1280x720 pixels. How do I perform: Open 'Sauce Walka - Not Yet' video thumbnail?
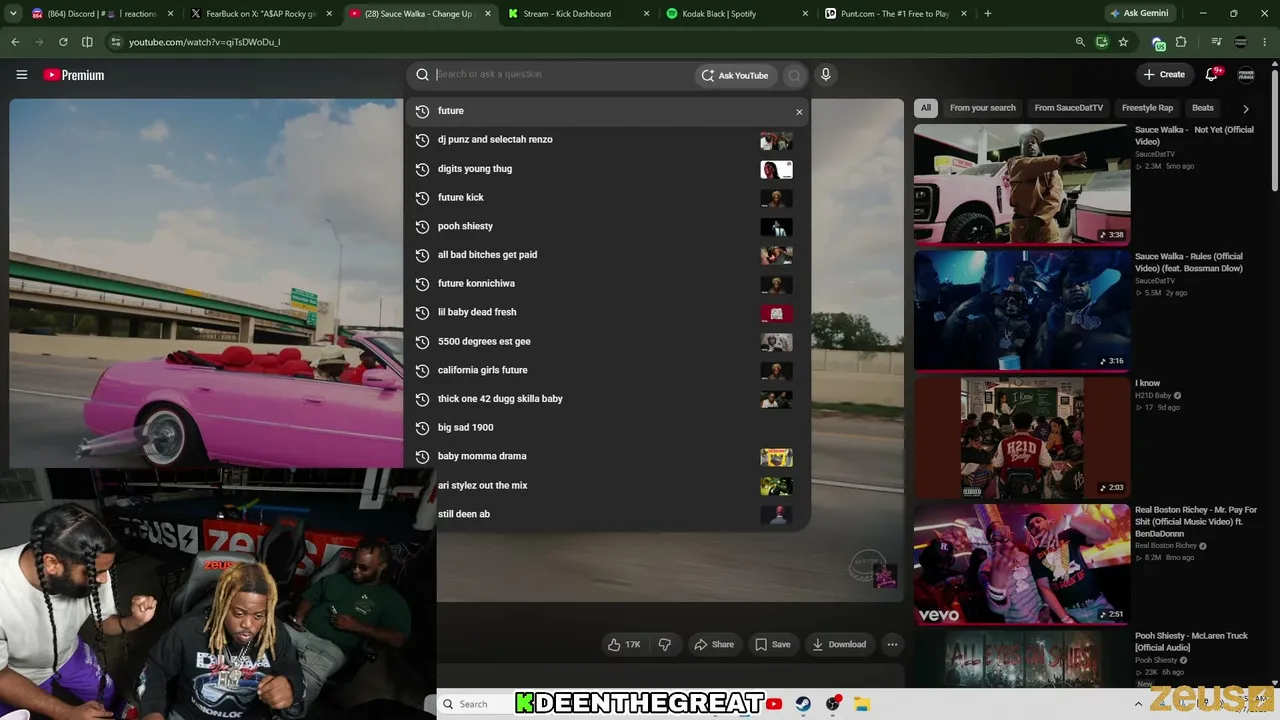pyautogui.click(x=1022, y=183)
